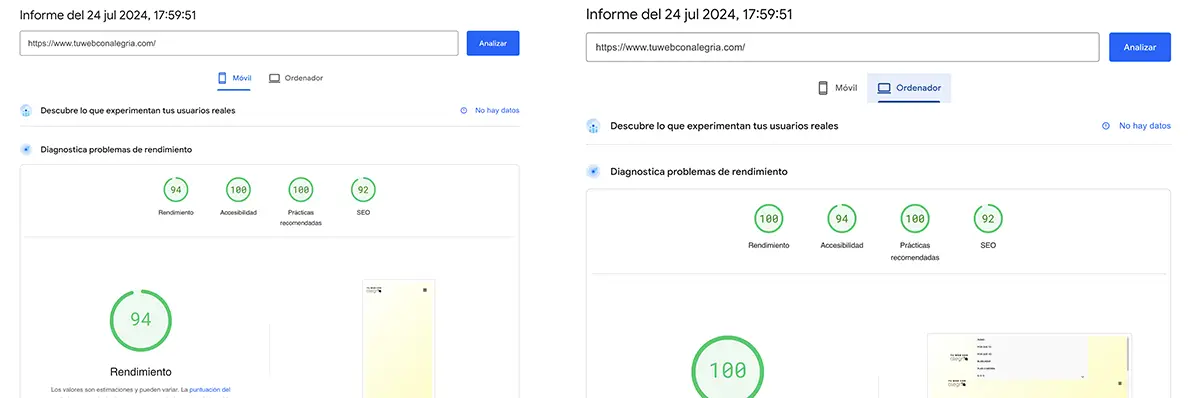Click the desktop page screenshot thumbnail

[1029, 365]
